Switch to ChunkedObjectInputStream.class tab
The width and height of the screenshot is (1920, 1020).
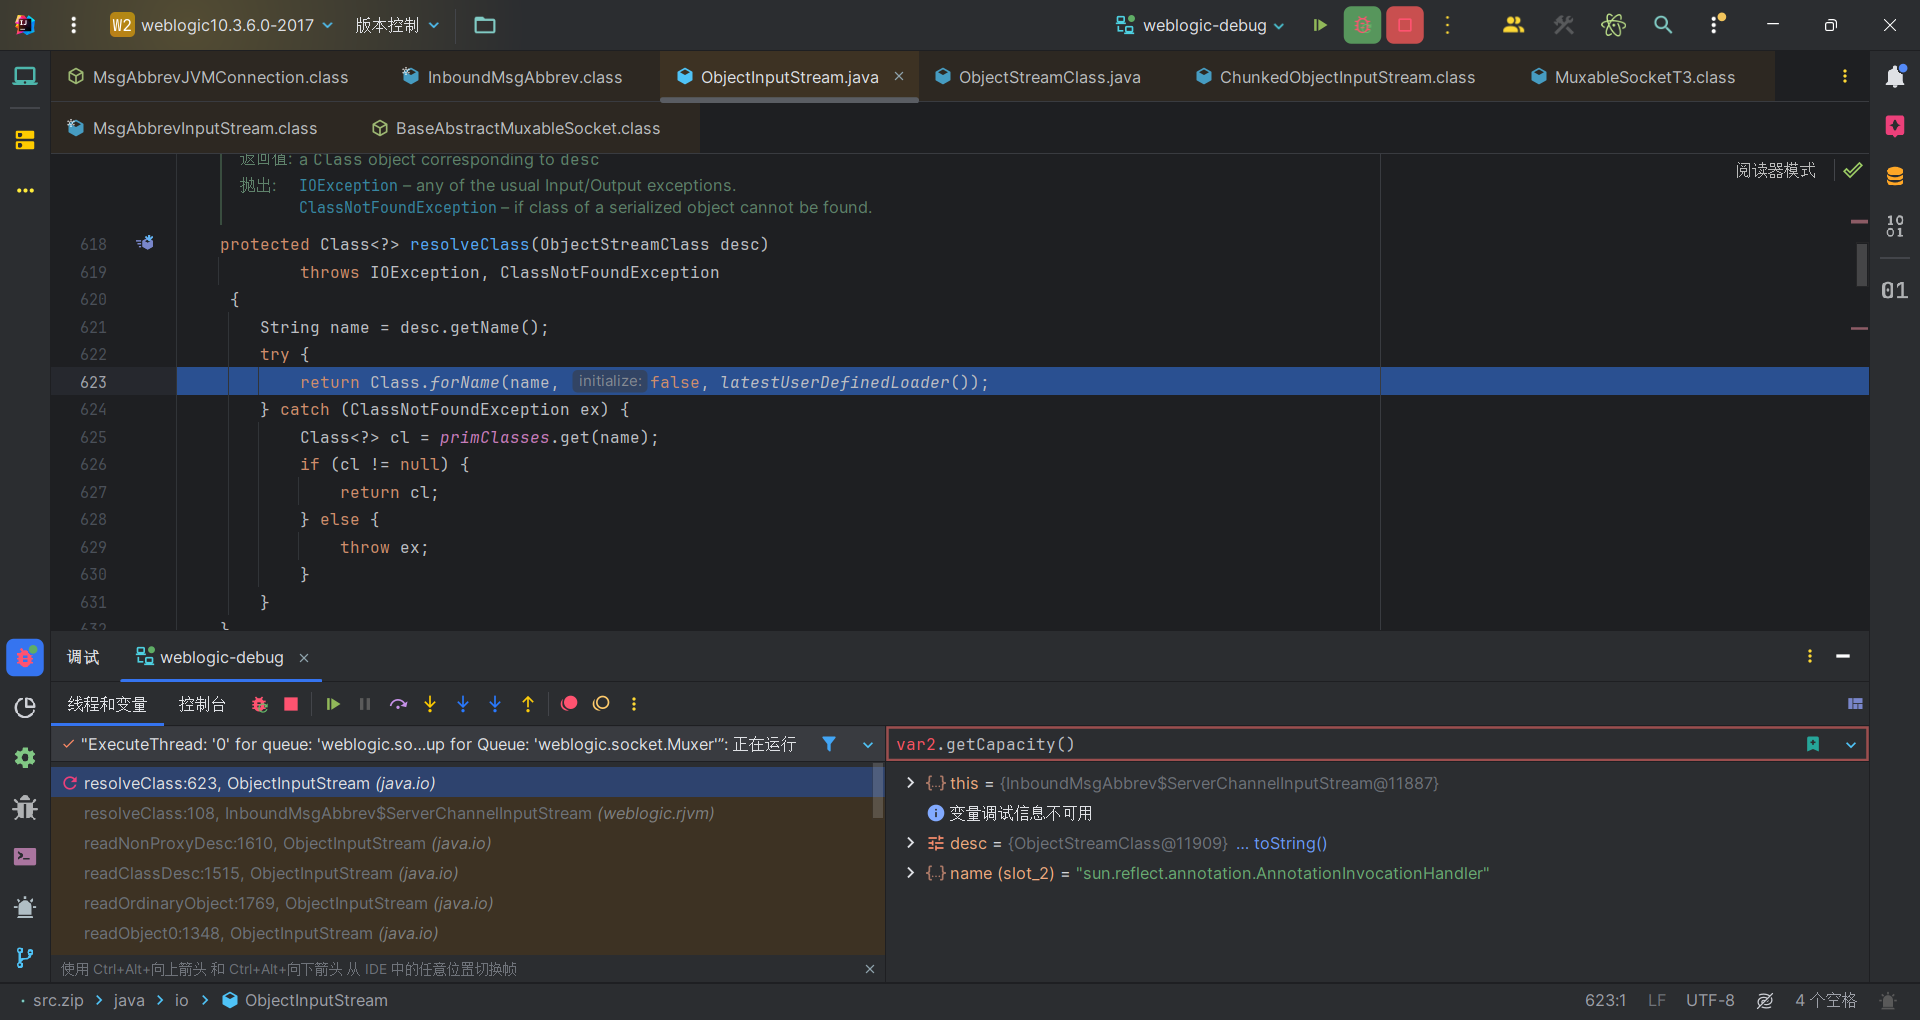click(1335, 77)
